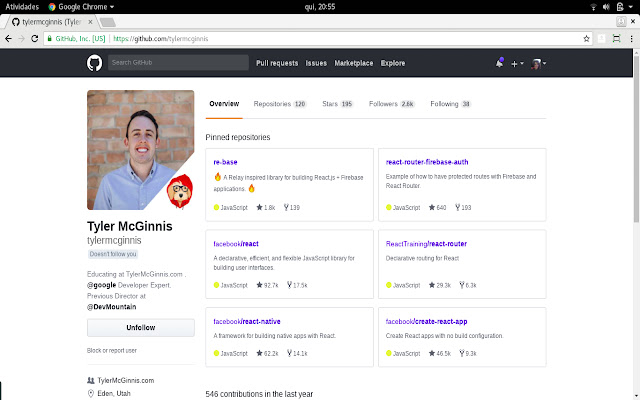
Task: Click fork count 9.3k on create-react-app
Action: point(468,353)
